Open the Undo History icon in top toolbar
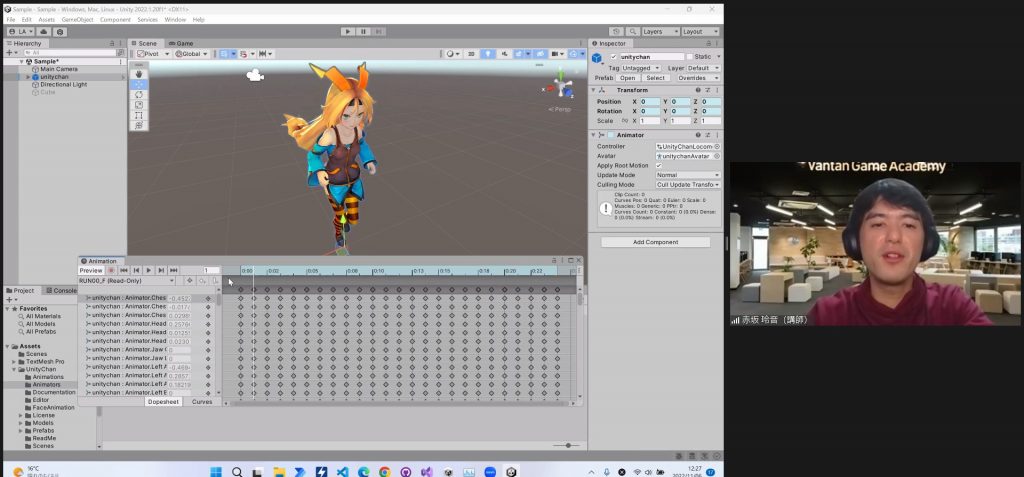Image resolution: width=1024 pixels, height=477 pixels. click(617, 31)
